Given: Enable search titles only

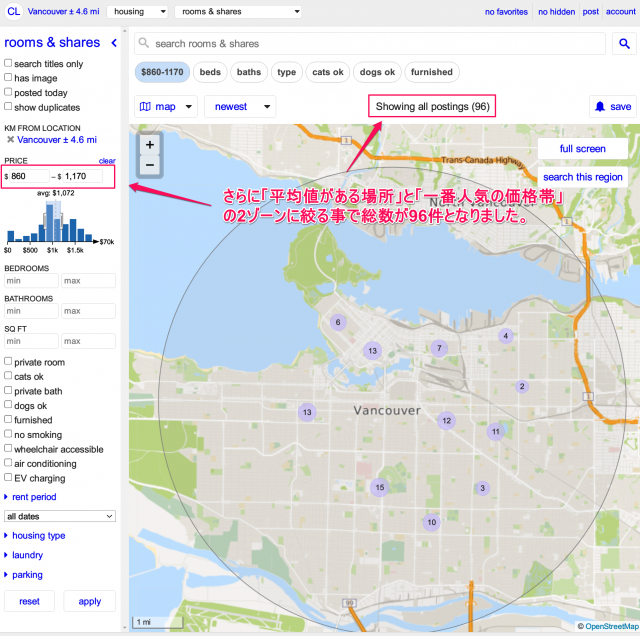Looking at the screenshot, I should 8,63.
